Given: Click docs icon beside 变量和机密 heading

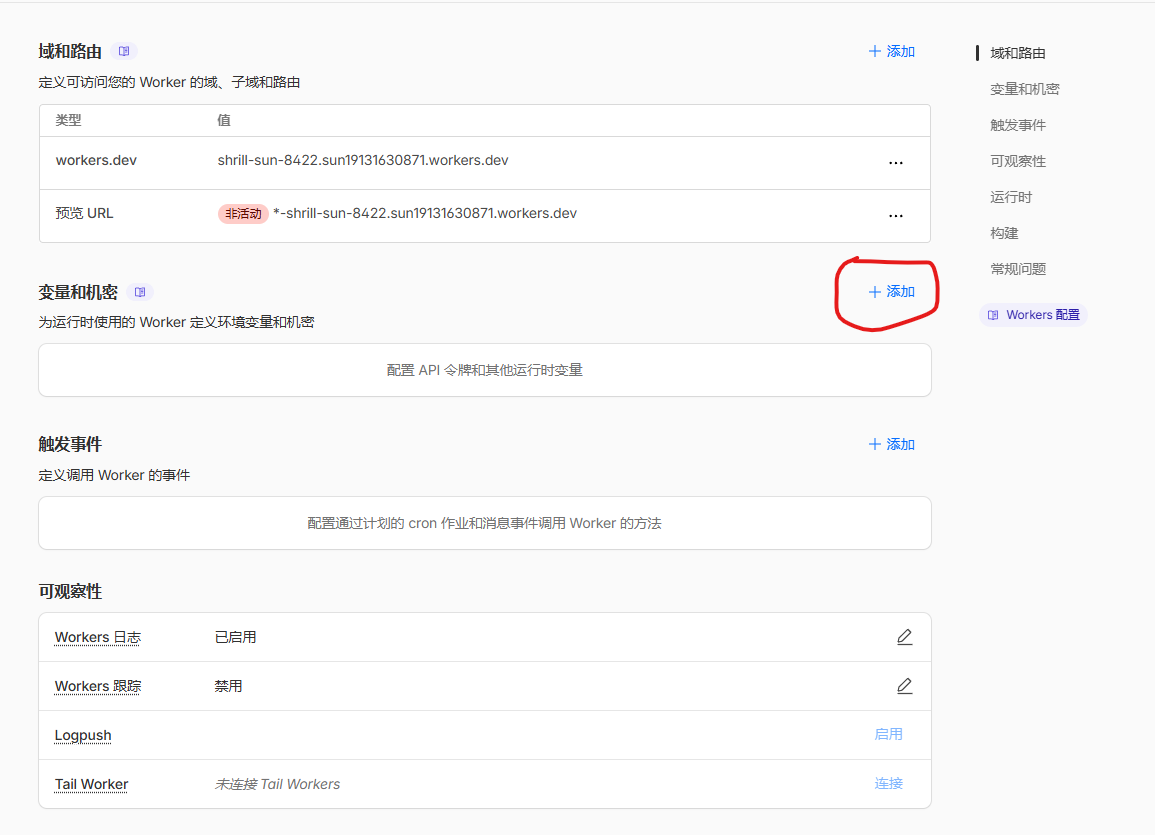Looking at the screenshot, I should pyautogui.click(x=140, y=292).
